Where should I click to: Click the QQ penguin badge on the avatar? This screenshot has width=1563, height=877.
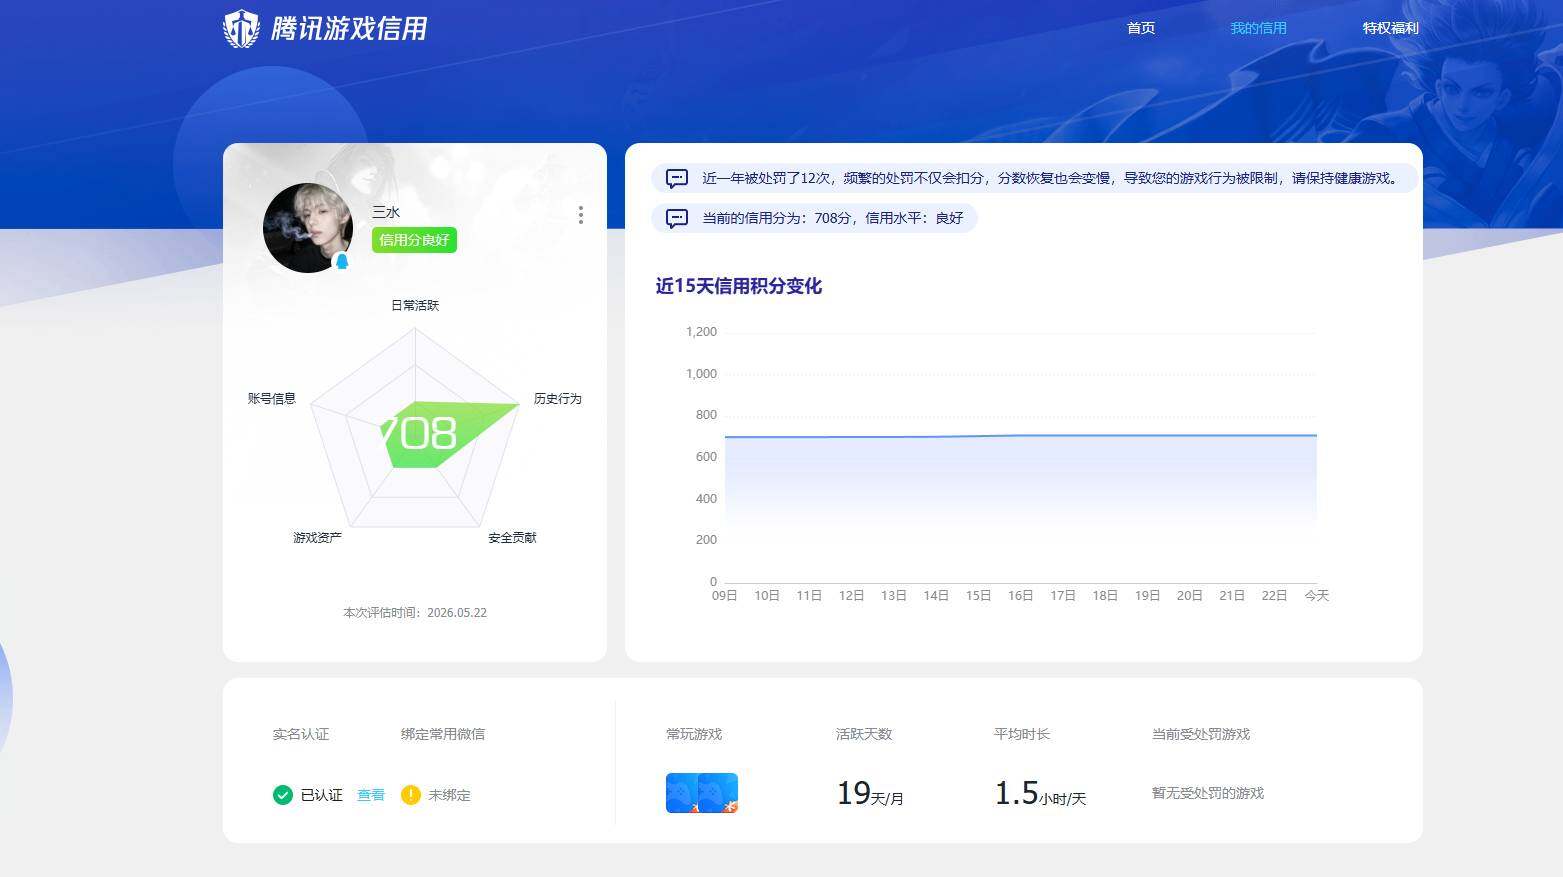tap(342, 261)
